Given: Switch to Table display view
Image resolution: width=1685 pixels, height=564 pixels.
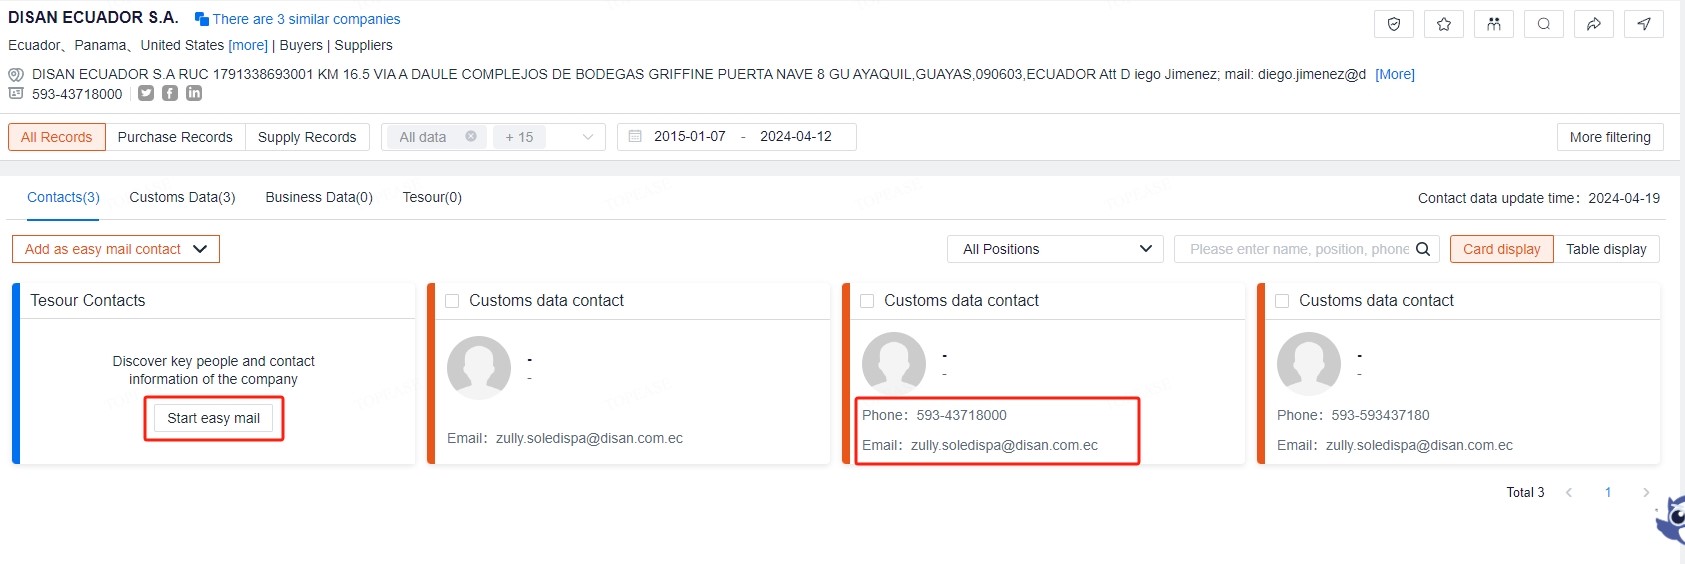Looking at the screenshot, I should pos(1606,249).
